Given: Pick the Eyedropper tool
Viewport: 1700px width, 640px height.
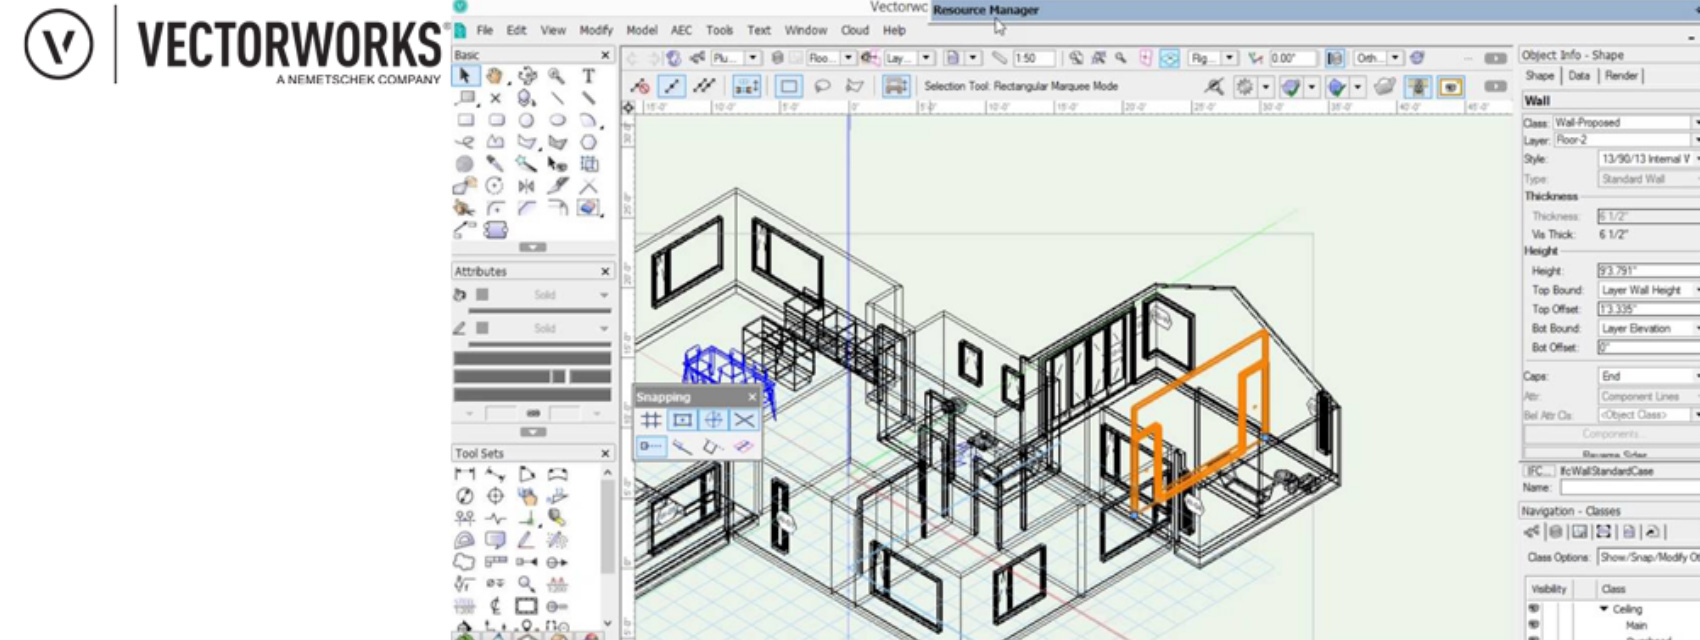Looking at the screenshot, I should point(495,164).
